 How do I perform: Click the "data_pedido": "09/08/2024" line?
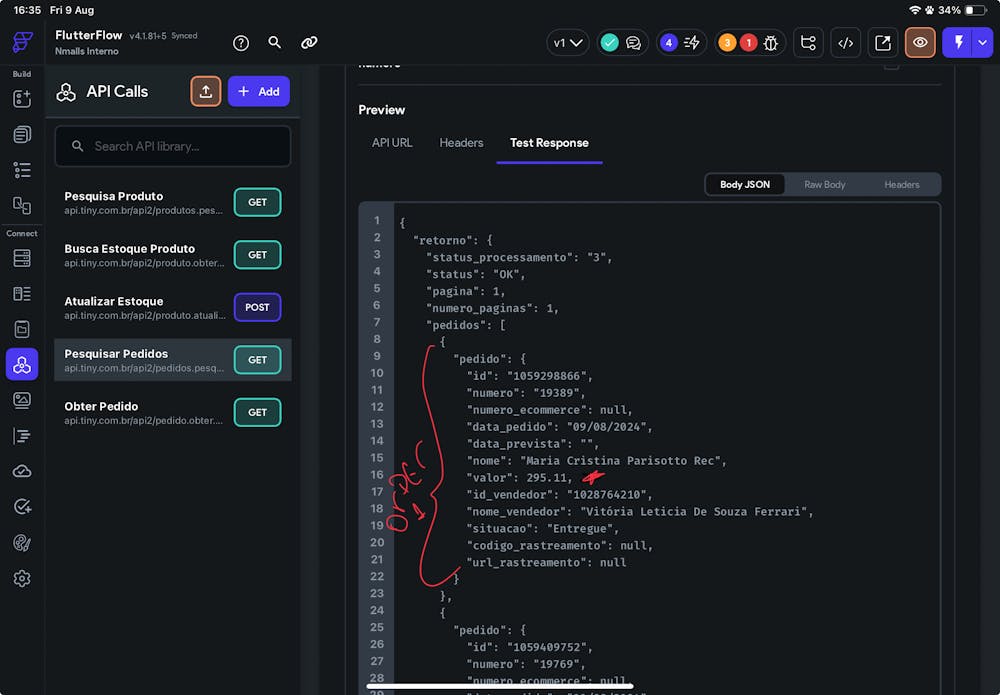point(559,427)
